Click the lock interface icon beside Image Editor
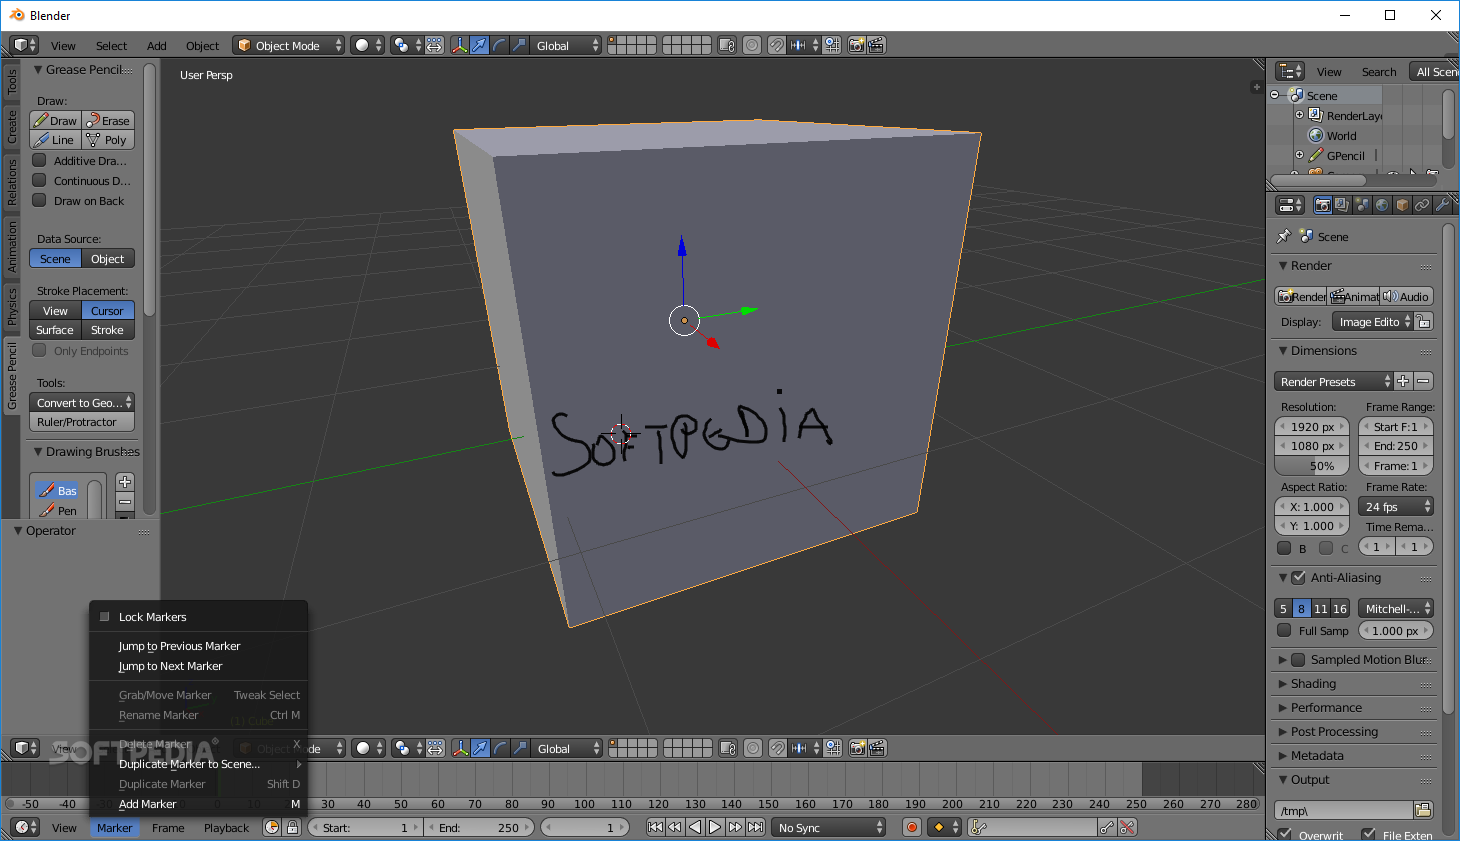The width and height of the screenshot is (1460, 841). pyautogui.click(x=1424, y=321)
